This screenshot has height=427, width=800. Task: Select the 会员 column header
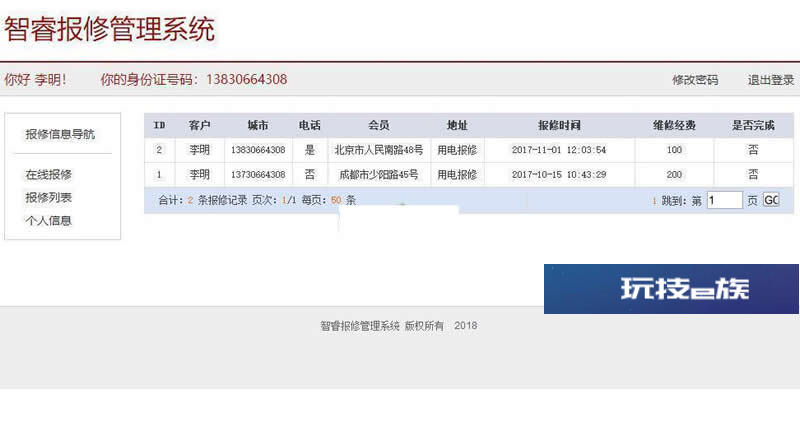(379, 125)
